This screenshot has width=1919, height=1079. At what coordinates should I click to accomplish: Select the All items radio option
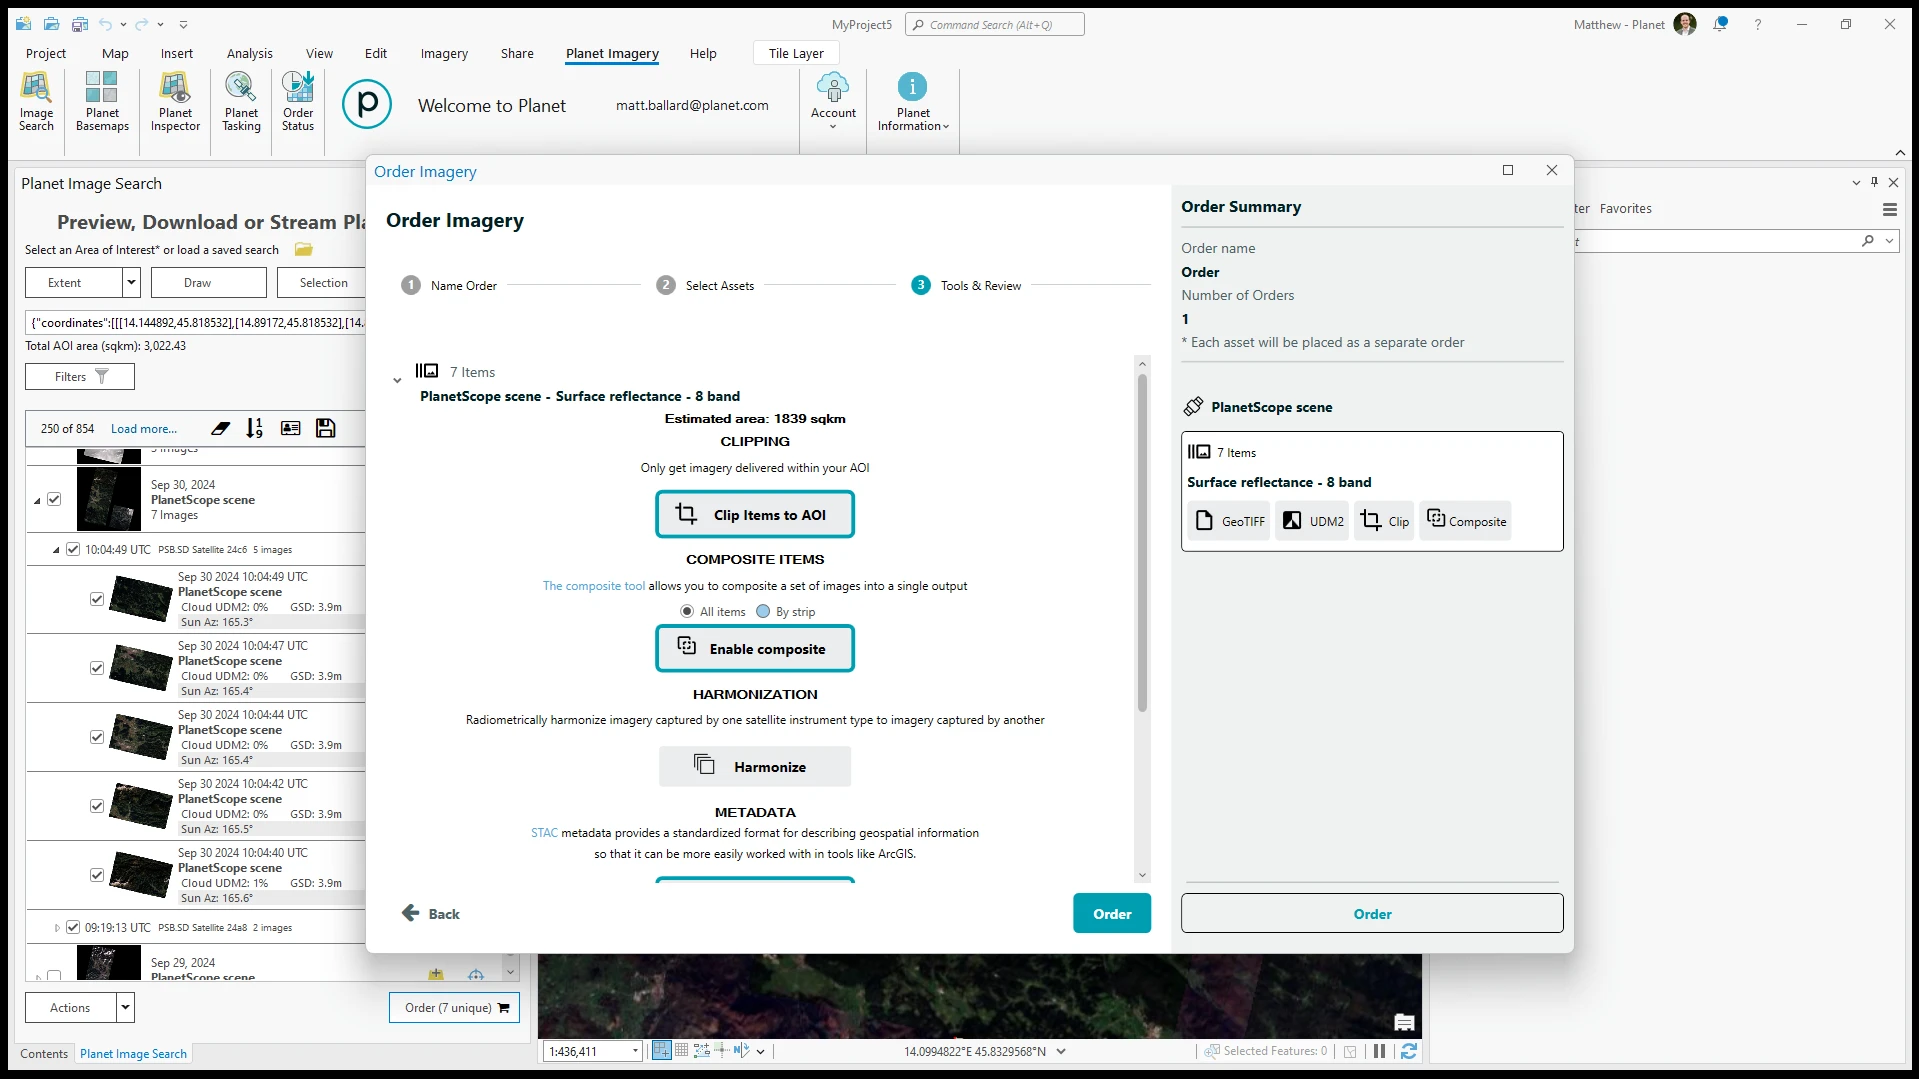[x=687, y=611]
